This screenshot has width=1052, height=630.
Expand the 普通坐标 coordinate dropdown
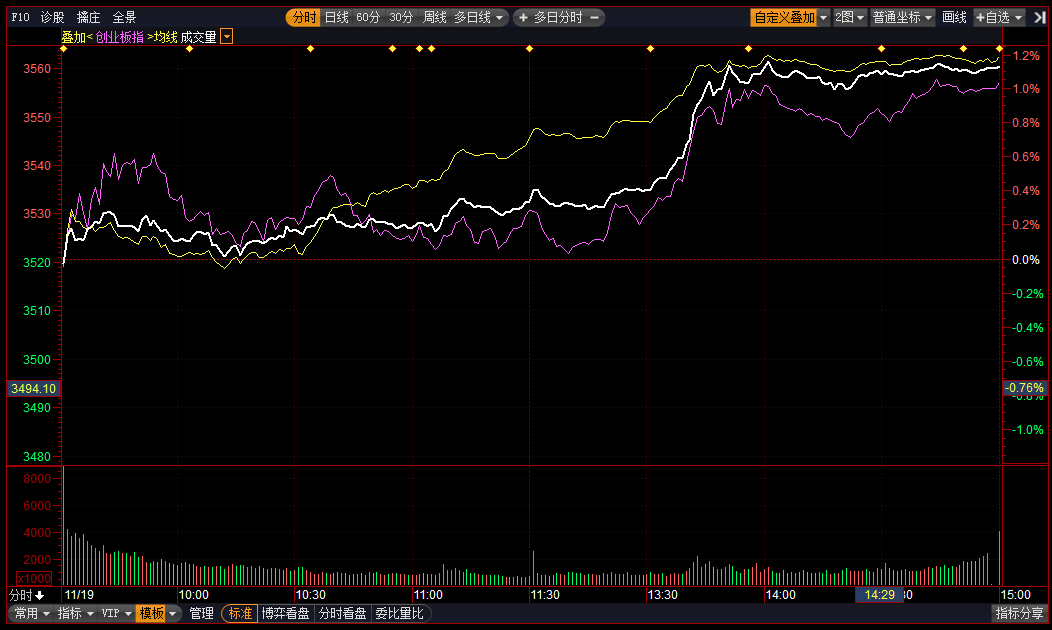(901, 17)
